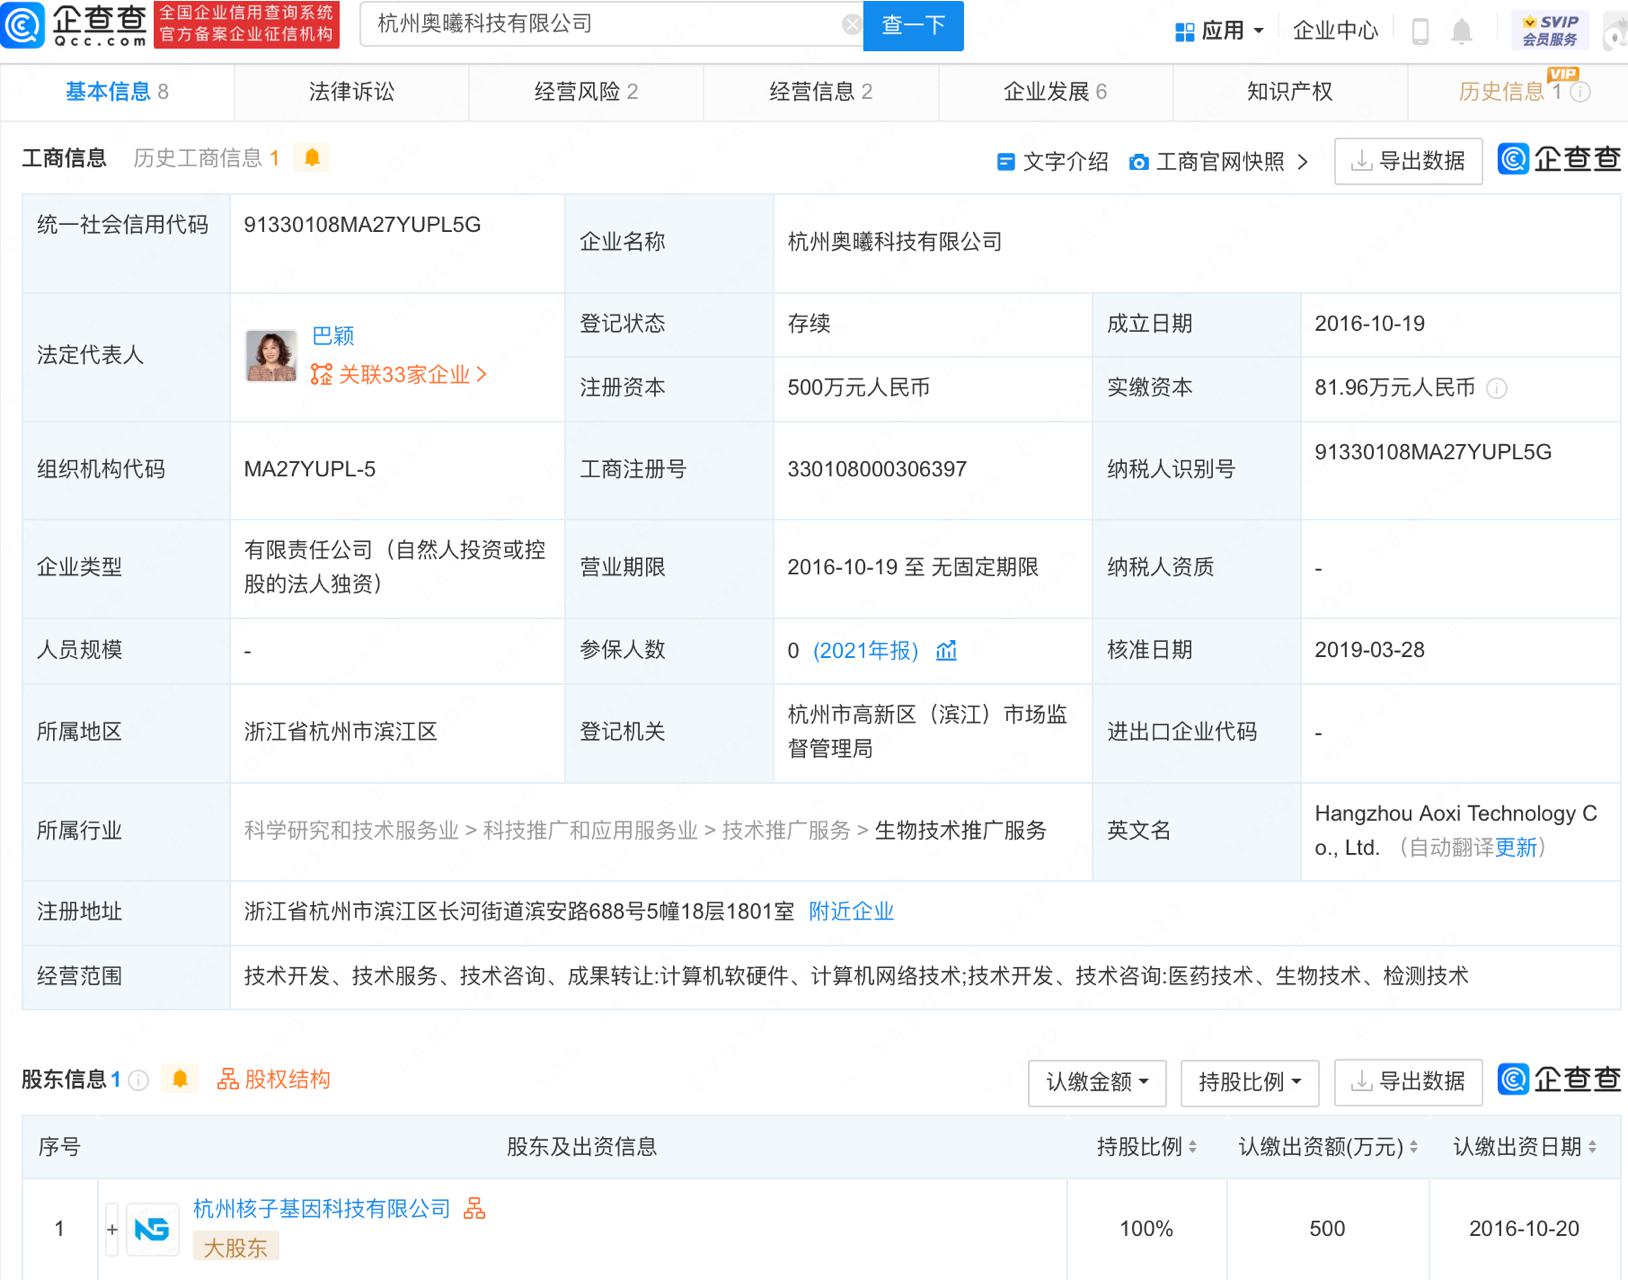Clear the search box with the X icon
Image resolution: width=1628 pixels, height=1280 pixels.
point(851,25)
